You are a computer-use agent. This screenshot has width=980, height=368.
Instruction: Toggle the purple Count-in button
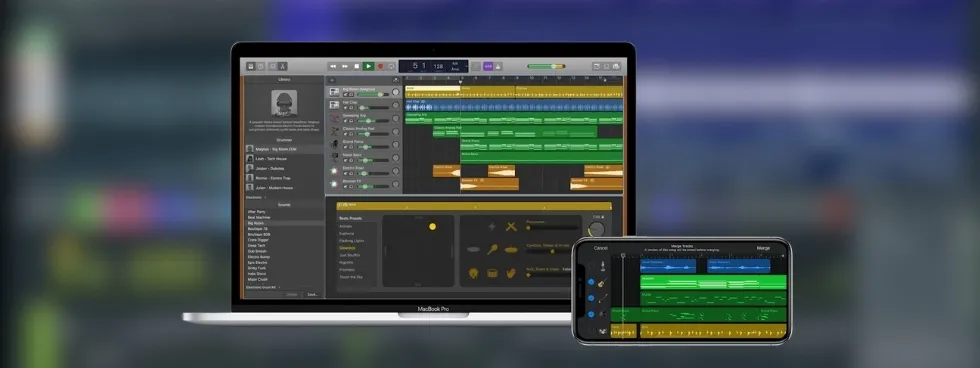click(488, 66)
